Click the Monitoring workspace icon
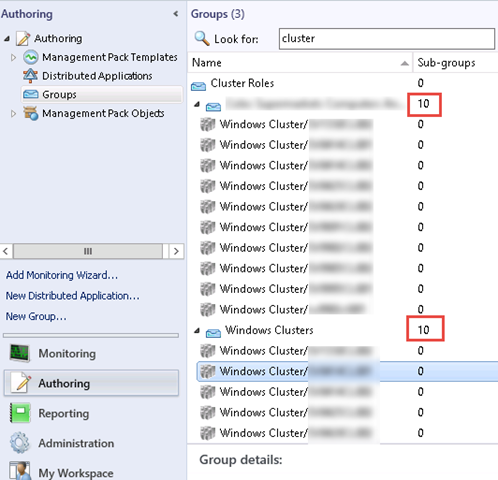The image size is (498, 480). click(x=20, y=353)
